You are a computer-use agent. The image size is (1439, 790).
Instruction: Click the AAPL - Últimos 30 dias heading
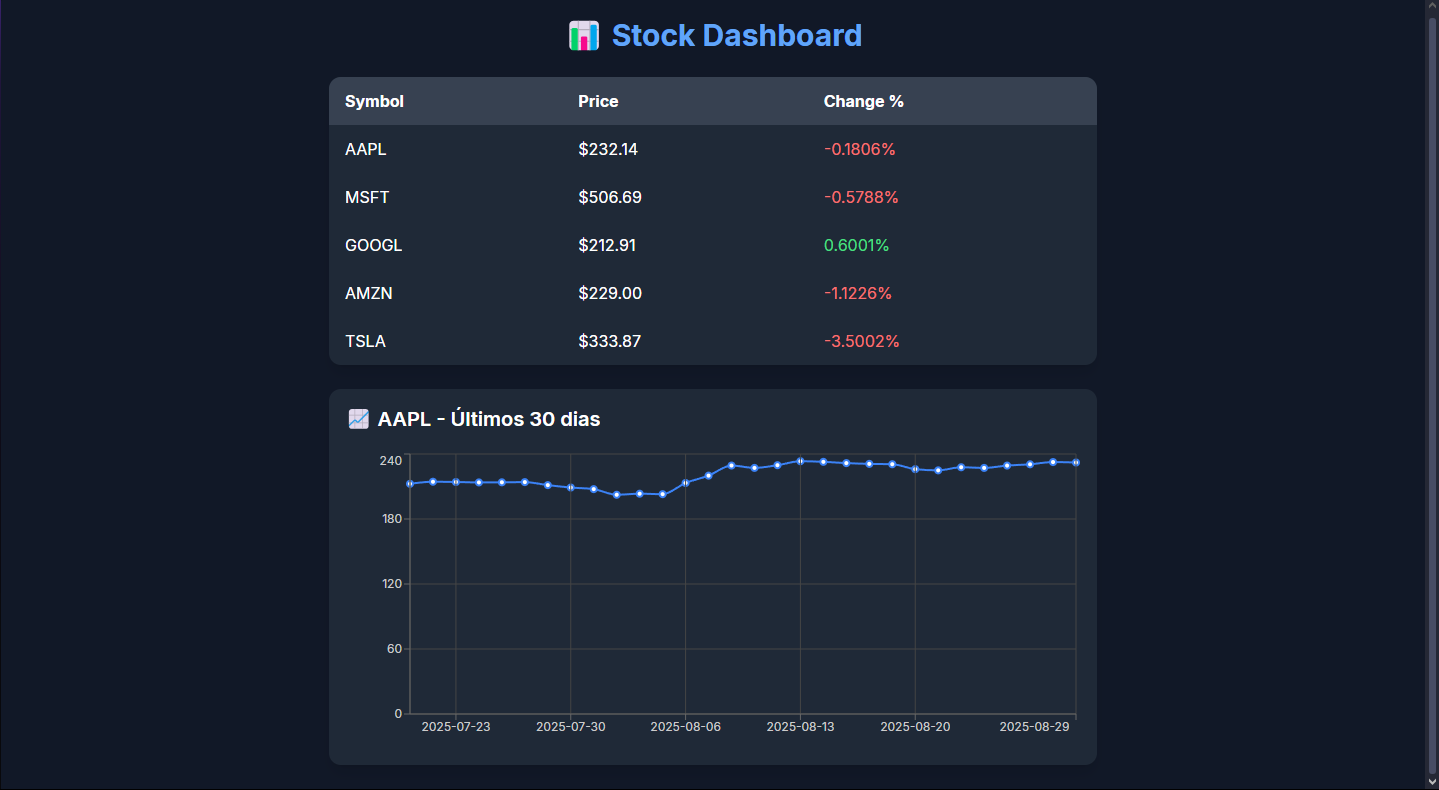[x=488, y=419]
